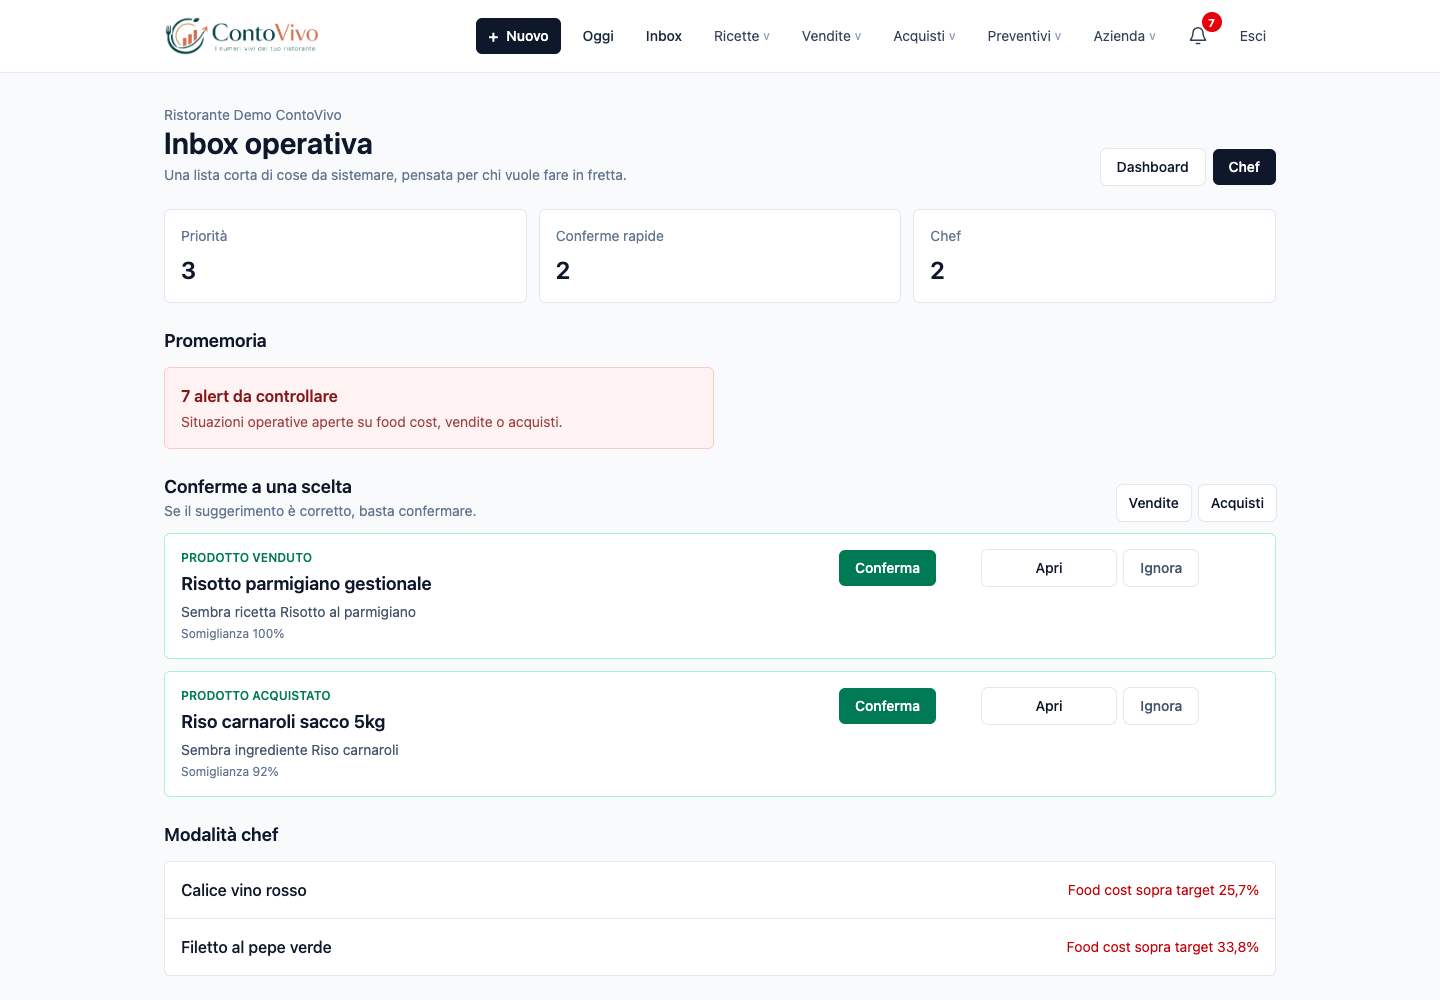Ignore the Riso carnaroli sacco 5kg suggestion

pos(1161,706)
